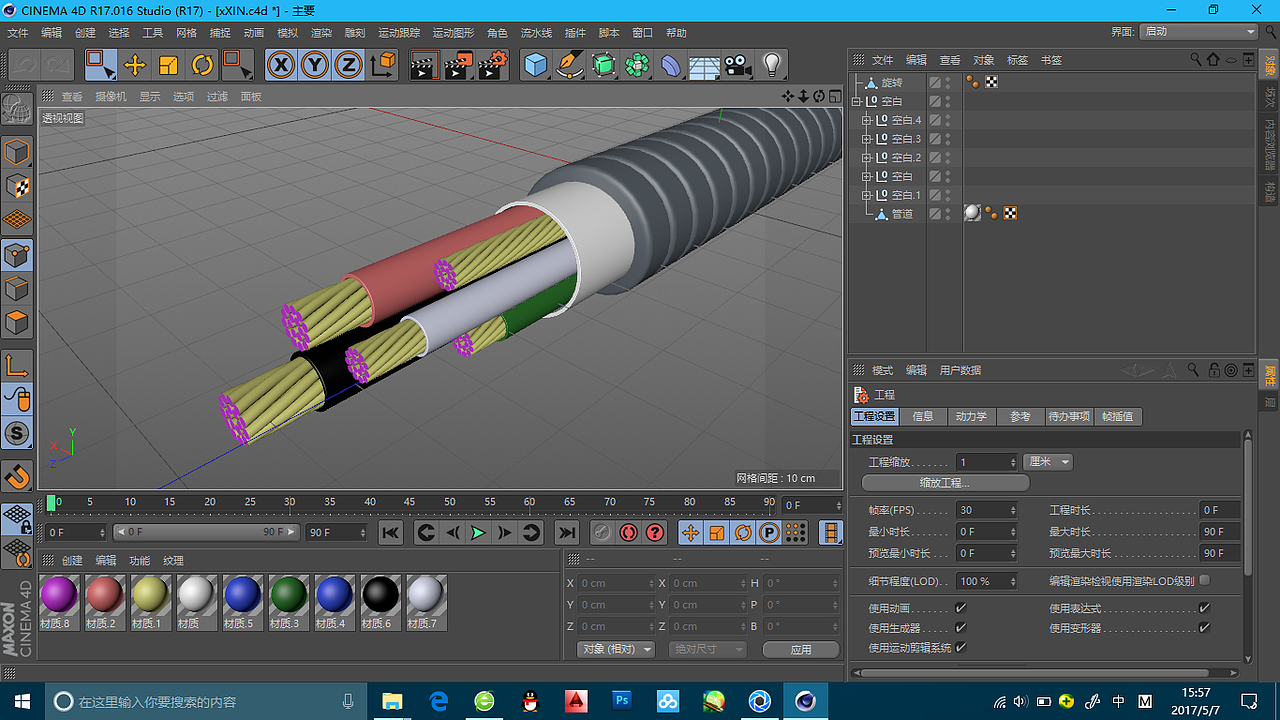The image size is (1280, 720).
Task: Select the Move tool in the top toolbar
Action: (x=134, y=66)
